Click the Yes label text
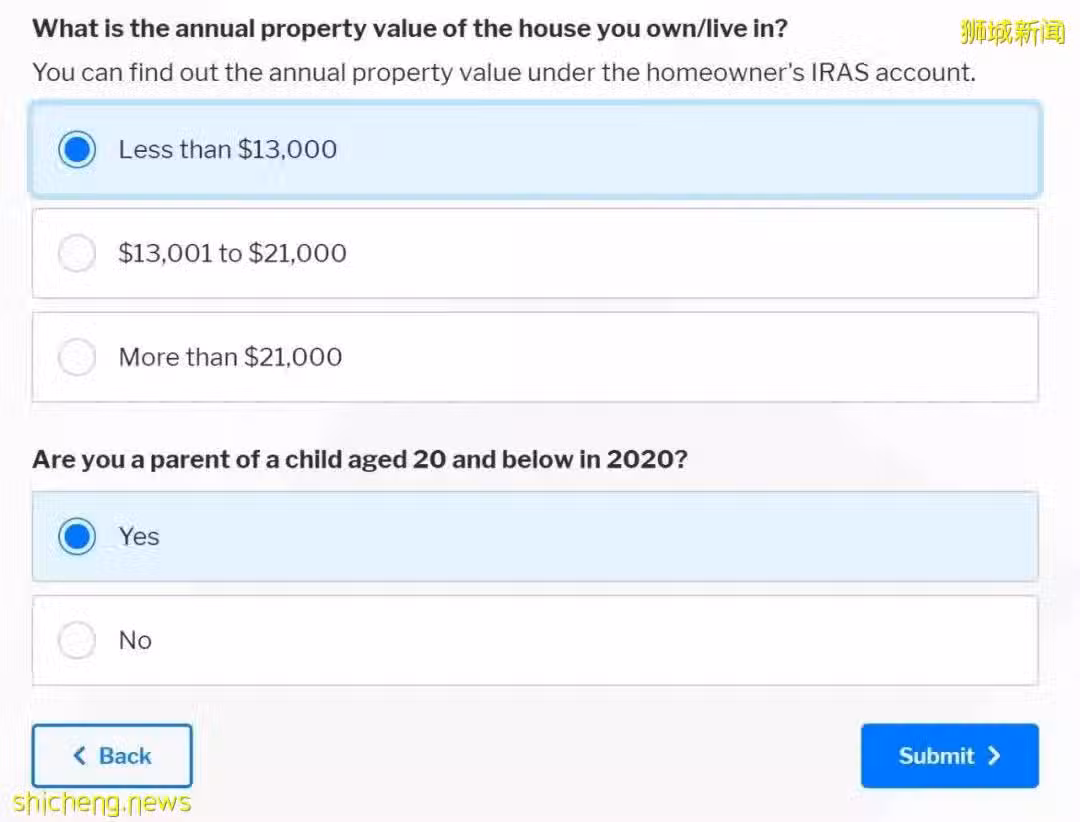The width and height of the screenshot is (1080, 822). (x=138, y=537)
